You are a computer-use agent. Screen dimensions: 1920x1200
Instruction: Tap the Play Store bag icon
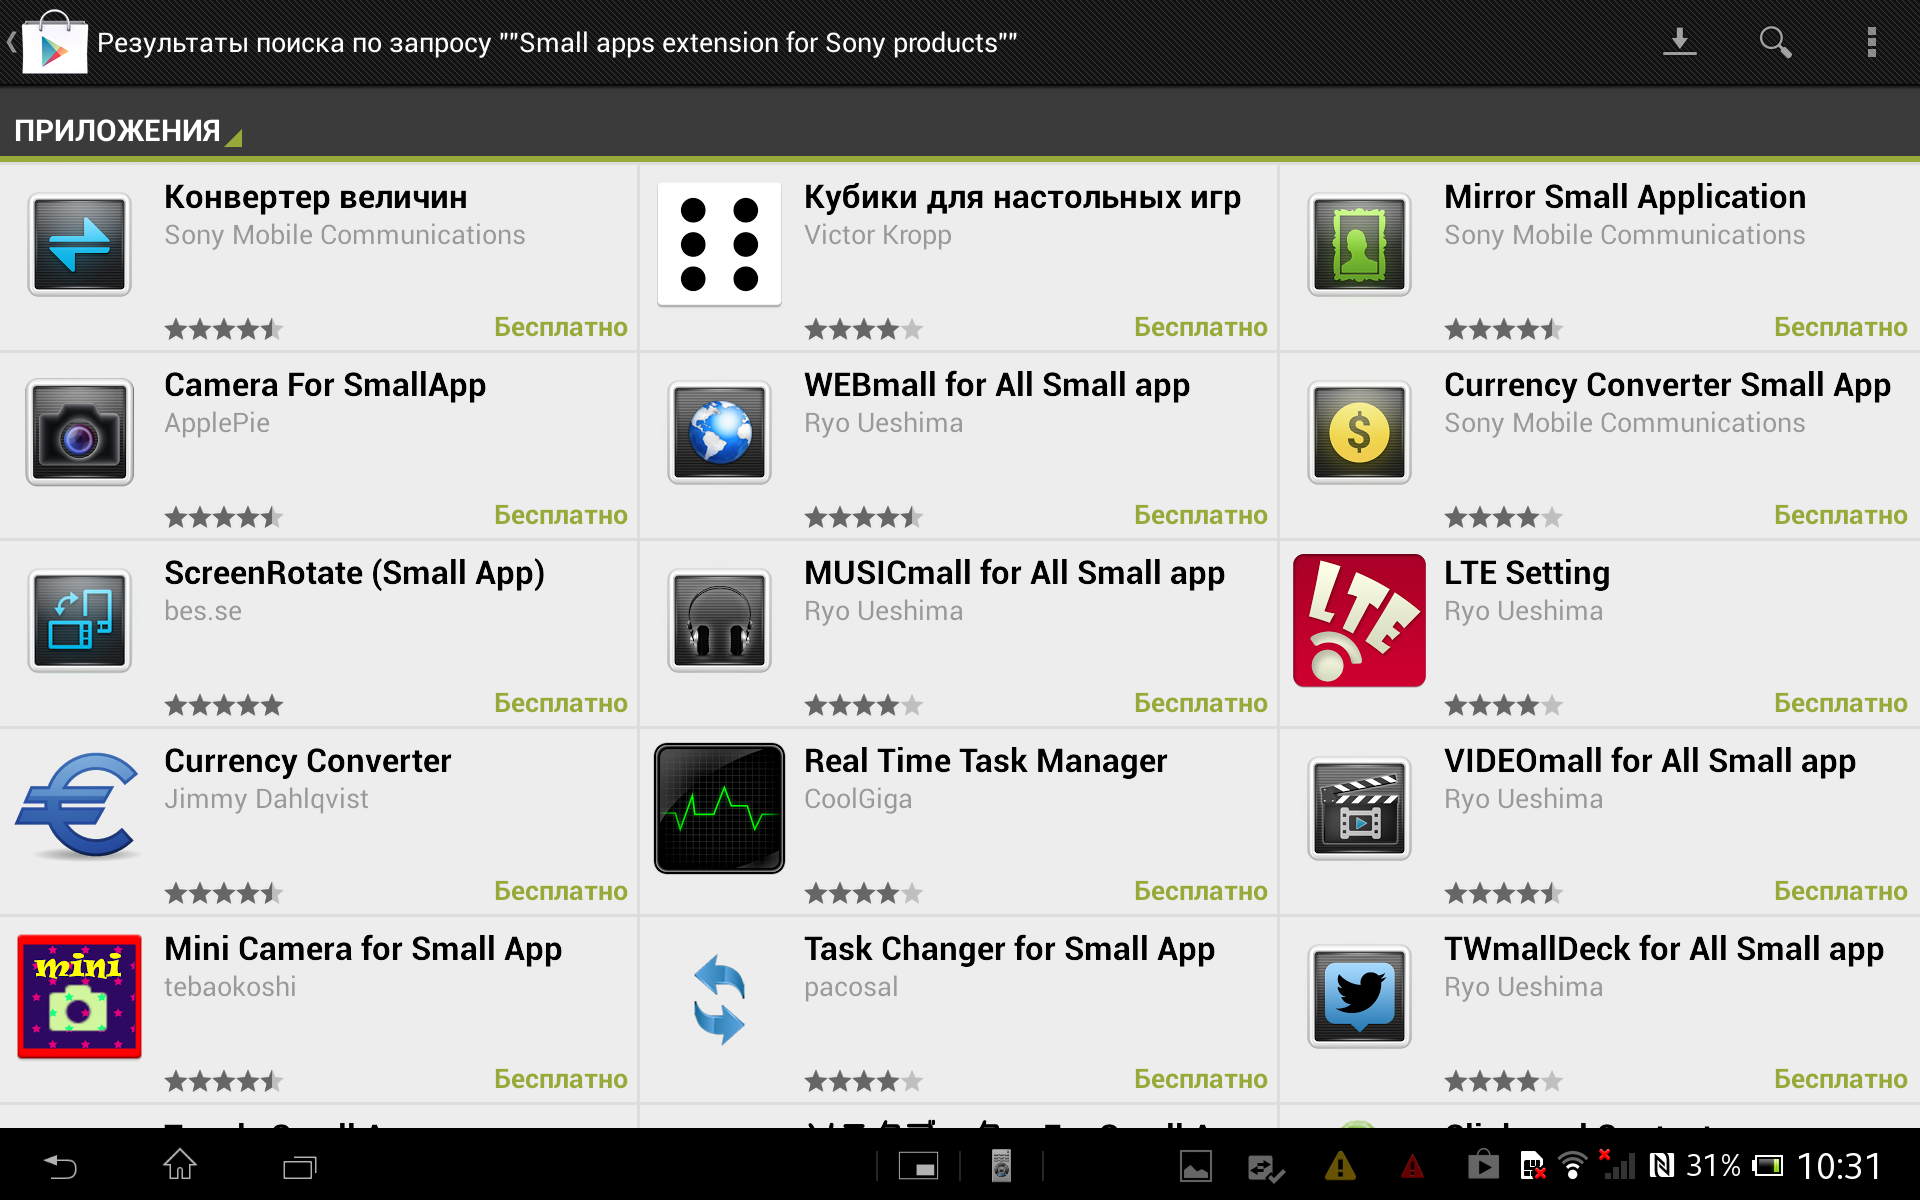54,43
